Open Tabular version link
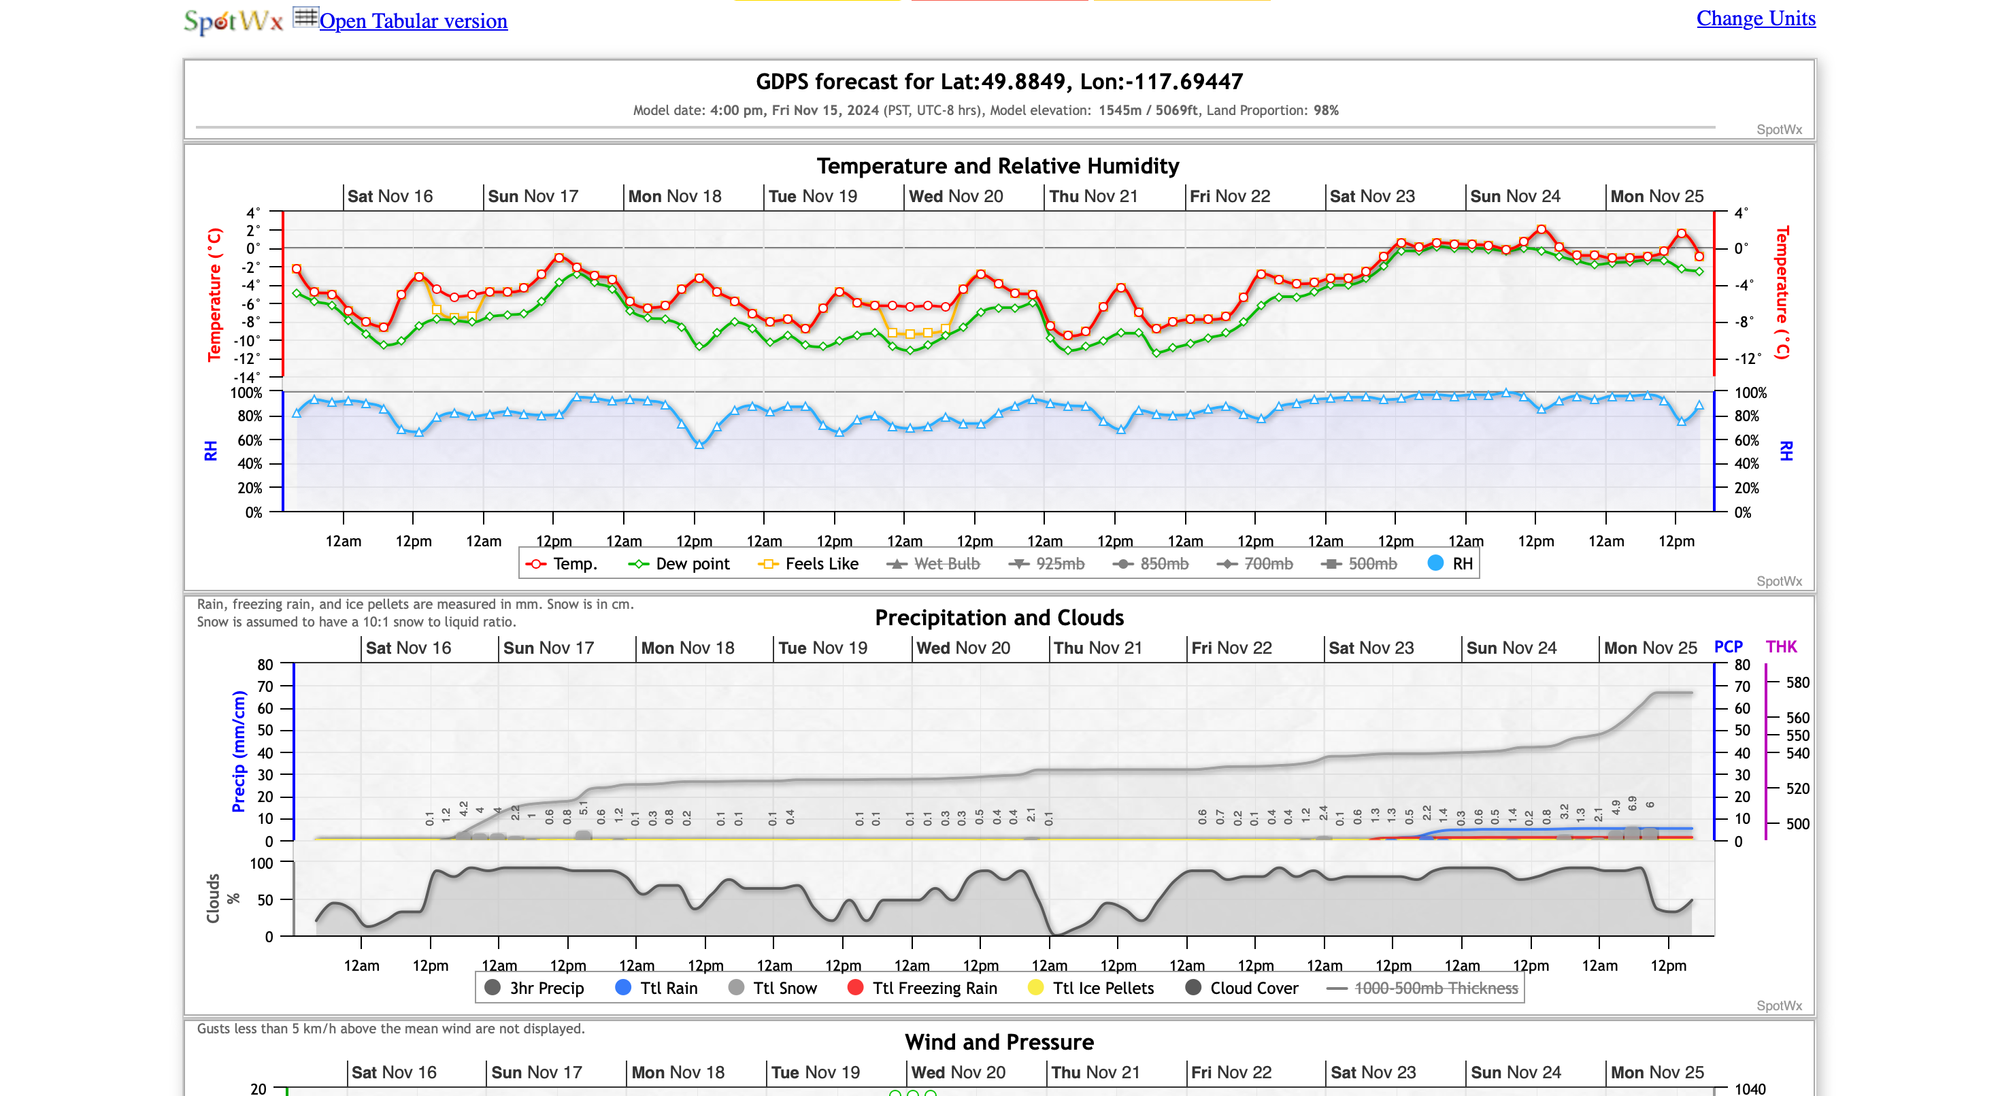Screen dimensions: 2000x1096 (413, 21)
